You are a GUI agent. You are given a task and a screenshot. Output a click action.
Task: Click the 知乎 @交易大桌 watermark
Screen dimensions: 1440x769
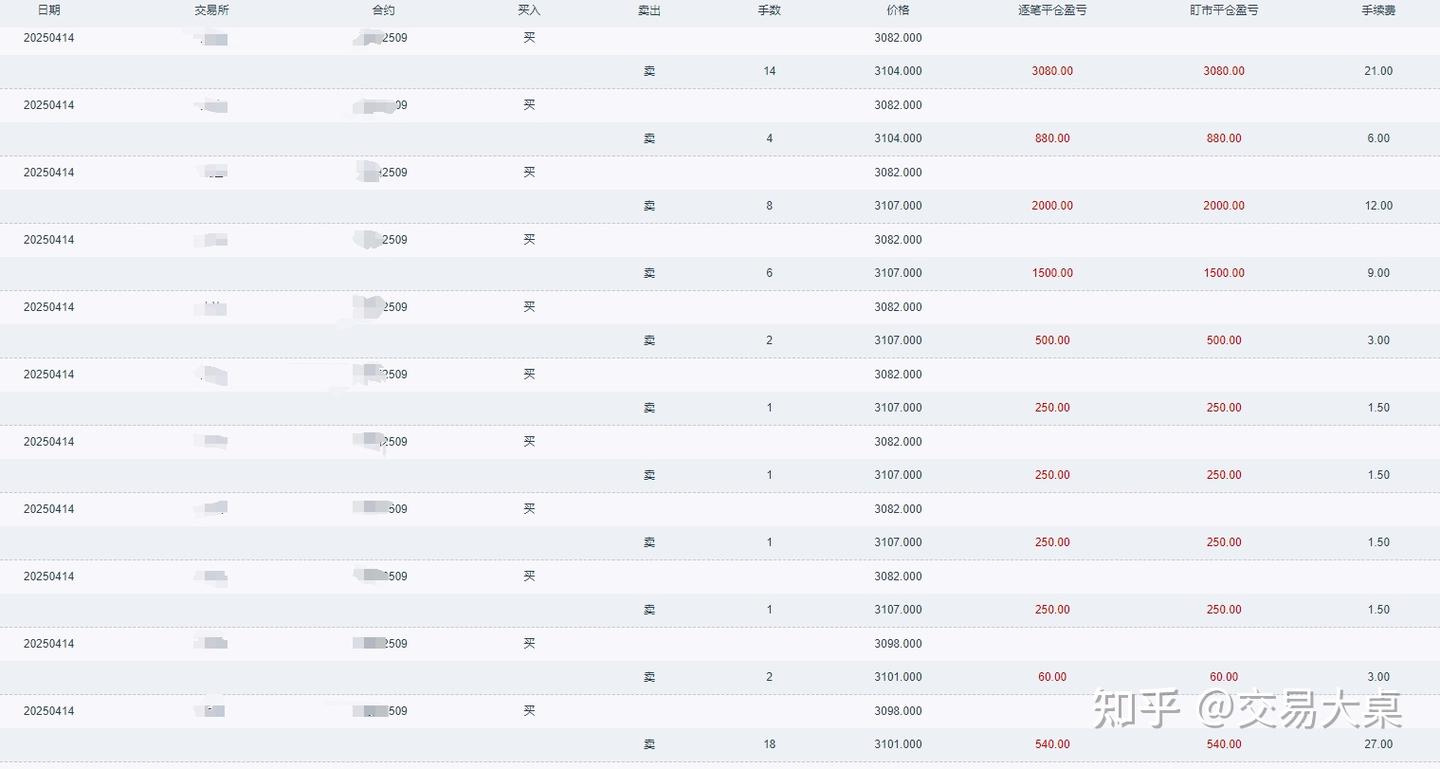(x=1247, y=709)
